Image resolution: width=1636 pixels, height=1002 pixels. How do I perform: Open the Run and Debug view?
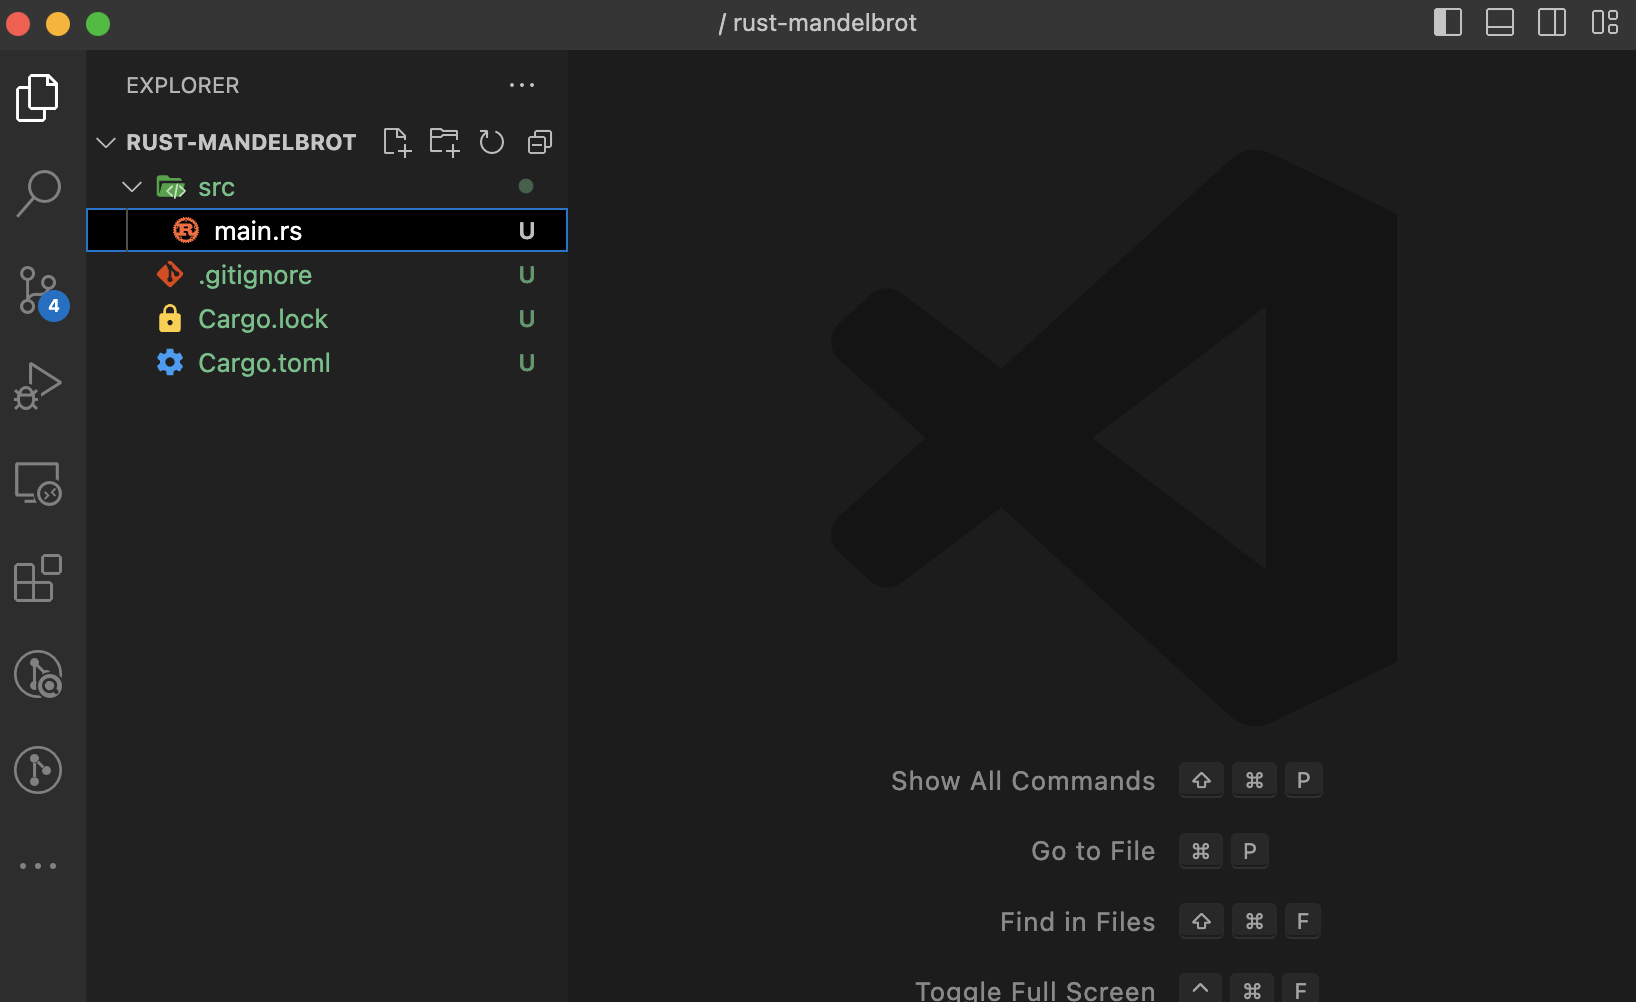pos(38,386)
